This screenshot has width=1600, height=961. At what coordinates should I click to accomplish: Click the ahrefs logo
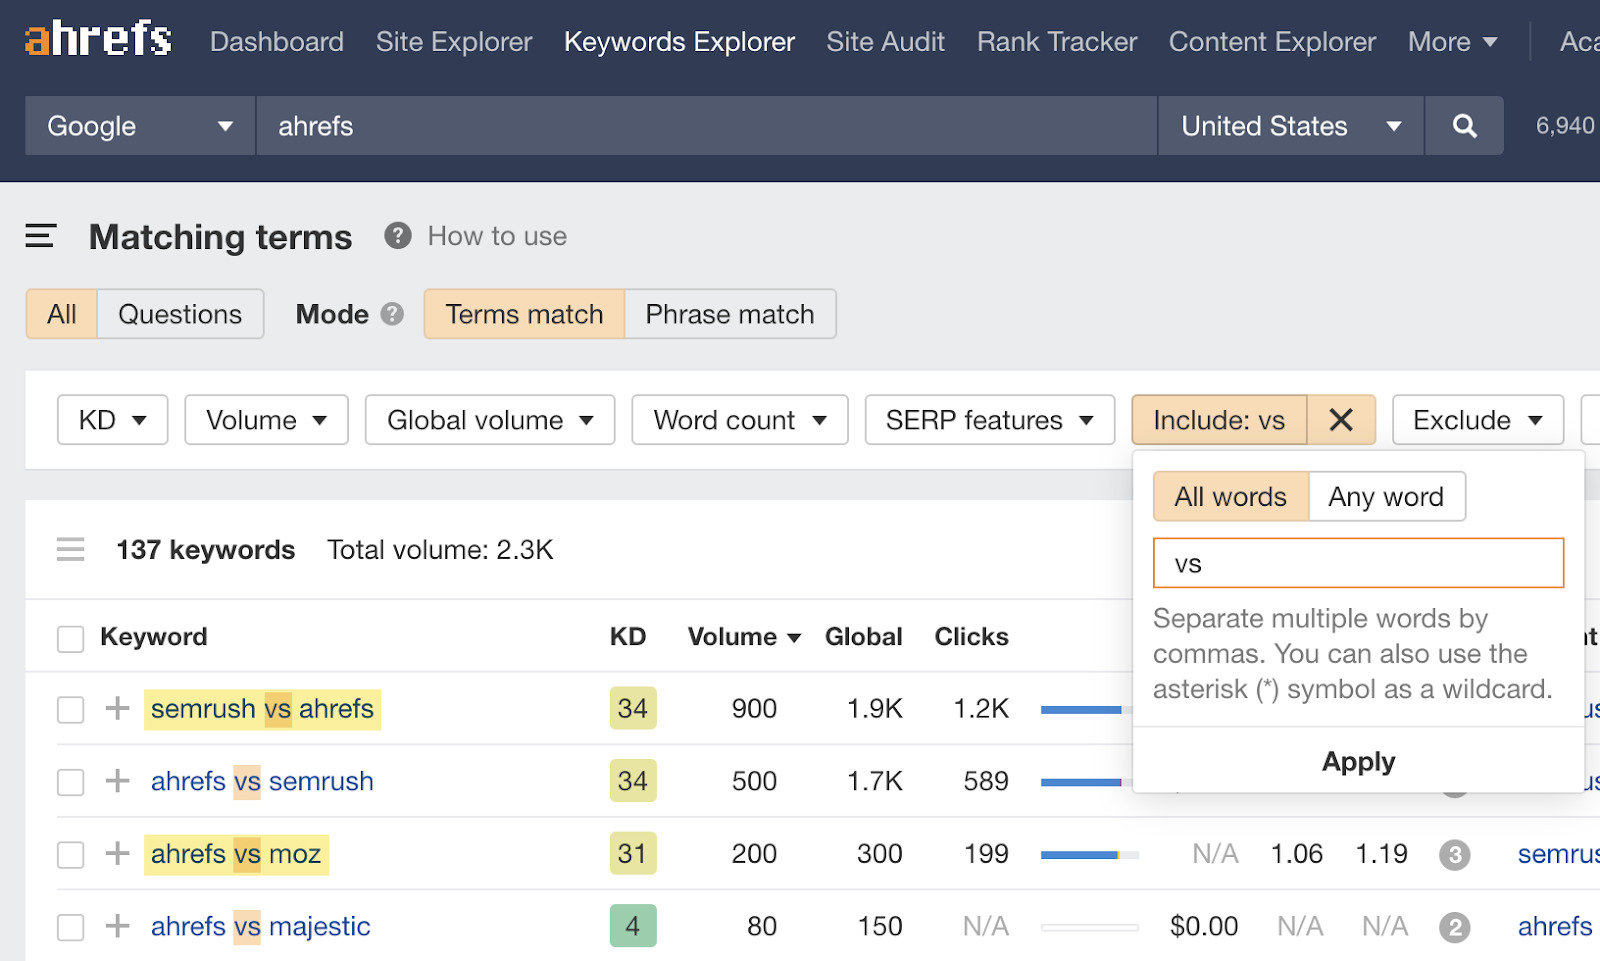point(96,38)
